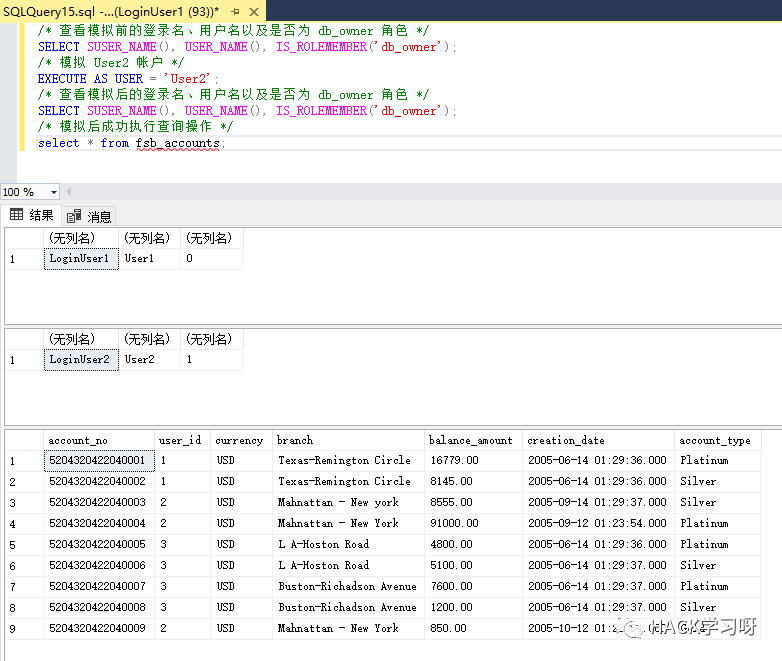Image resolution: width=782 pixels, height=661 pixels.
Task: Click the creation_date column header
Action: pyautogui.click(x=598, y=440)
